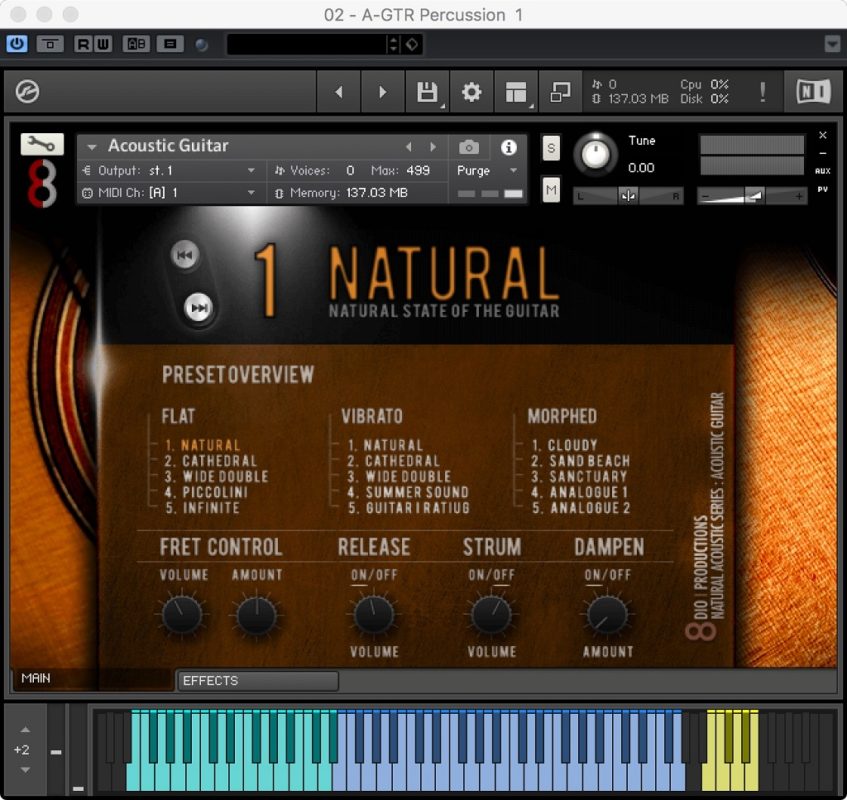This screenshot has width=847, height=800.
Task: Close the instrument with X icon
Action: pos(823,135)
